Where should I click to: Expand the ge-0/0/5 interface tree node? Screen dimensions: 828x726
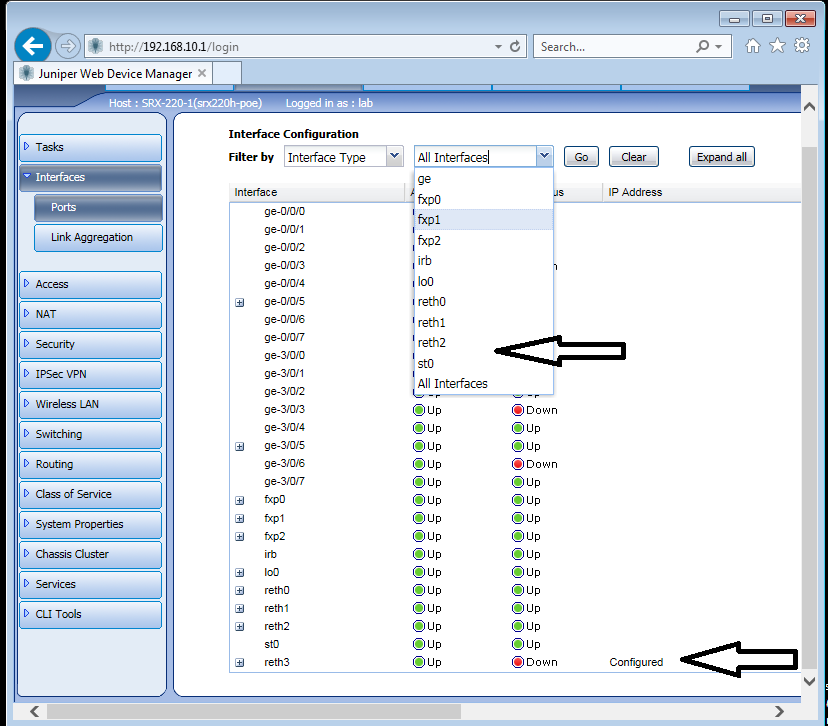coord(239,302)
